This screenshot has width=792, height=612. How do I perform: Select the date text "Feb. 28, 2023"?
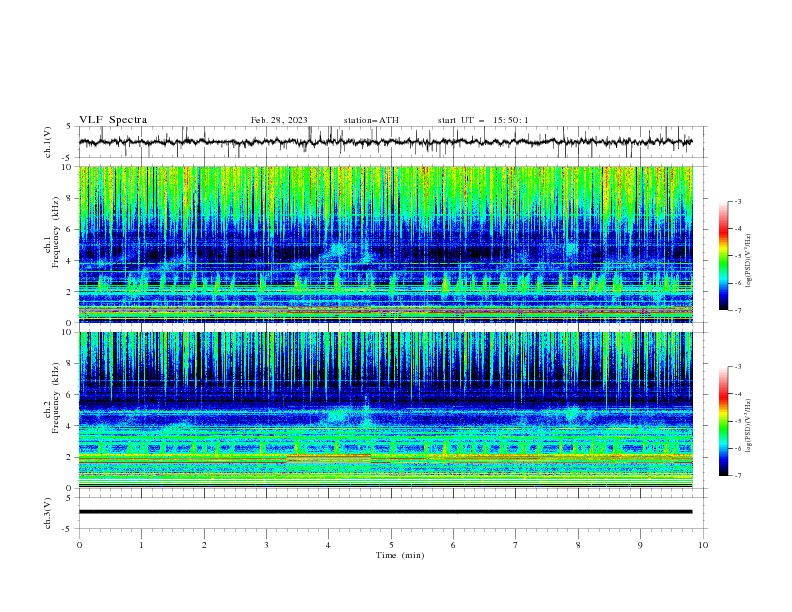[279, 120]
